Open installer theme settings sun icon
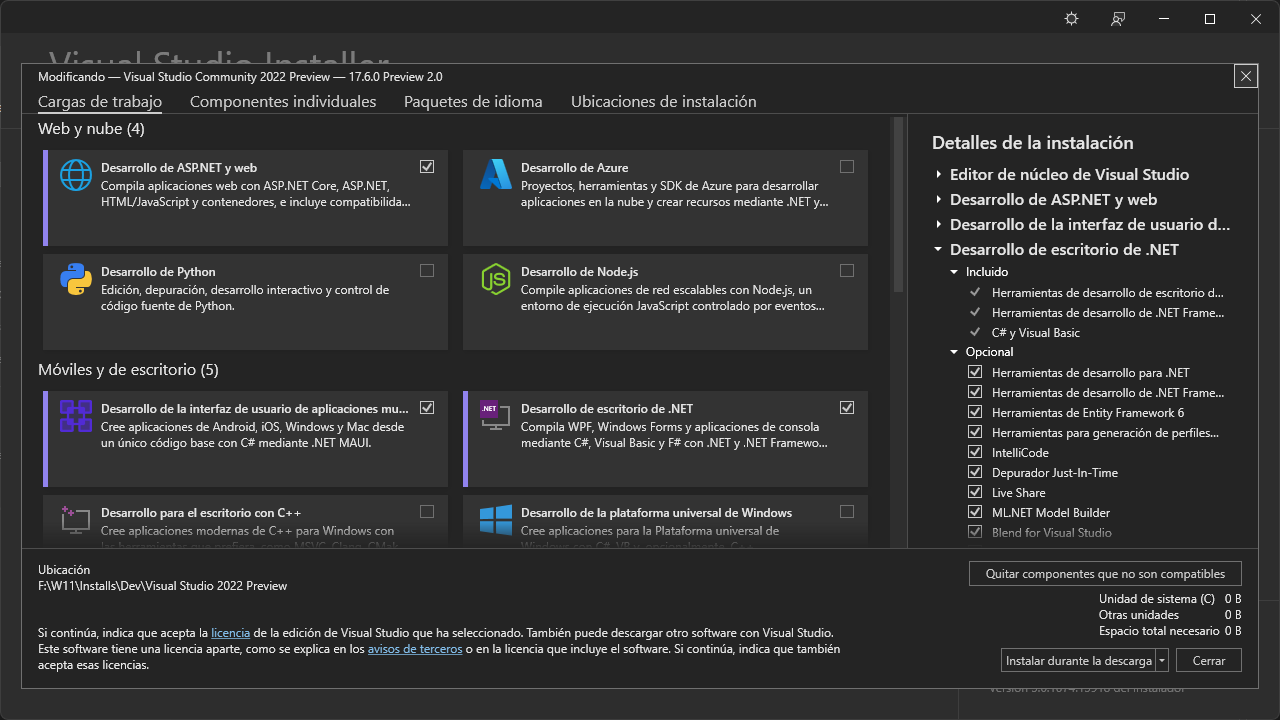 [x=1072, y=19]
